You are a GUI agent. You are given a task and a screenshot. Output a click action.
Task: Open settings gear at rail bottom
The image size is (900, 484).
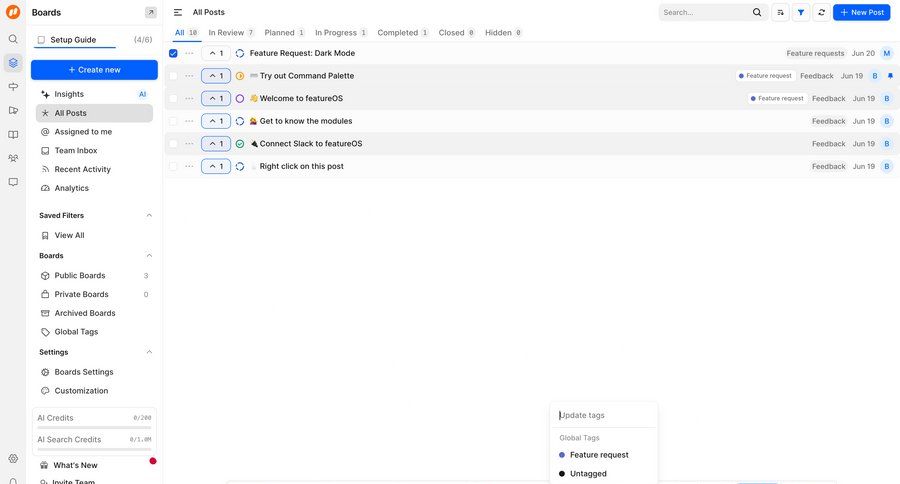(x=13, y=458)
